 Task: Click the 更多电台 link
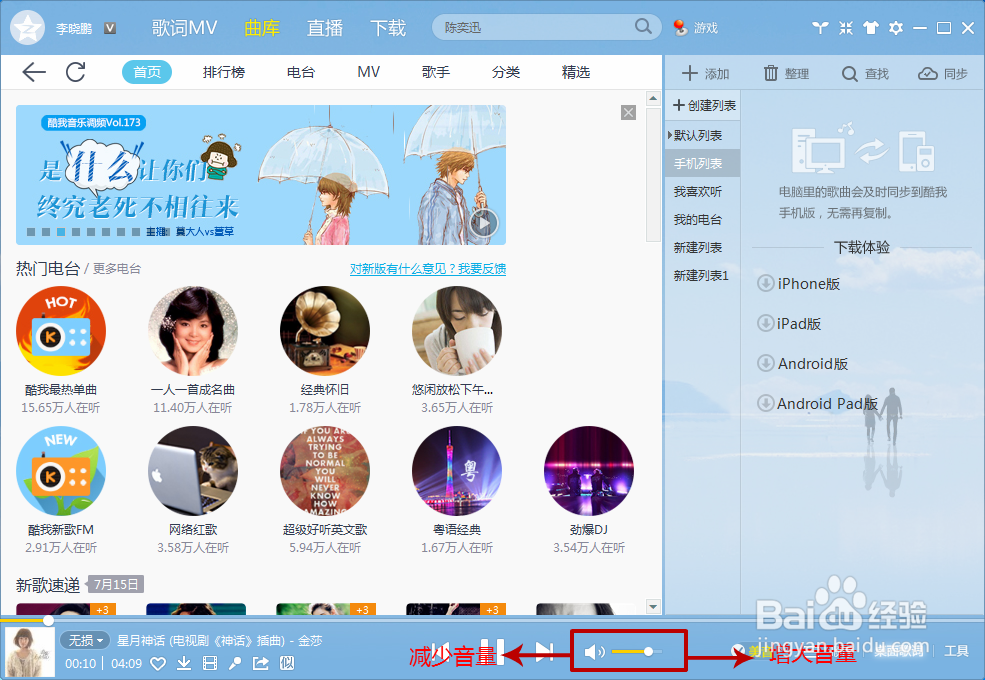117,269
